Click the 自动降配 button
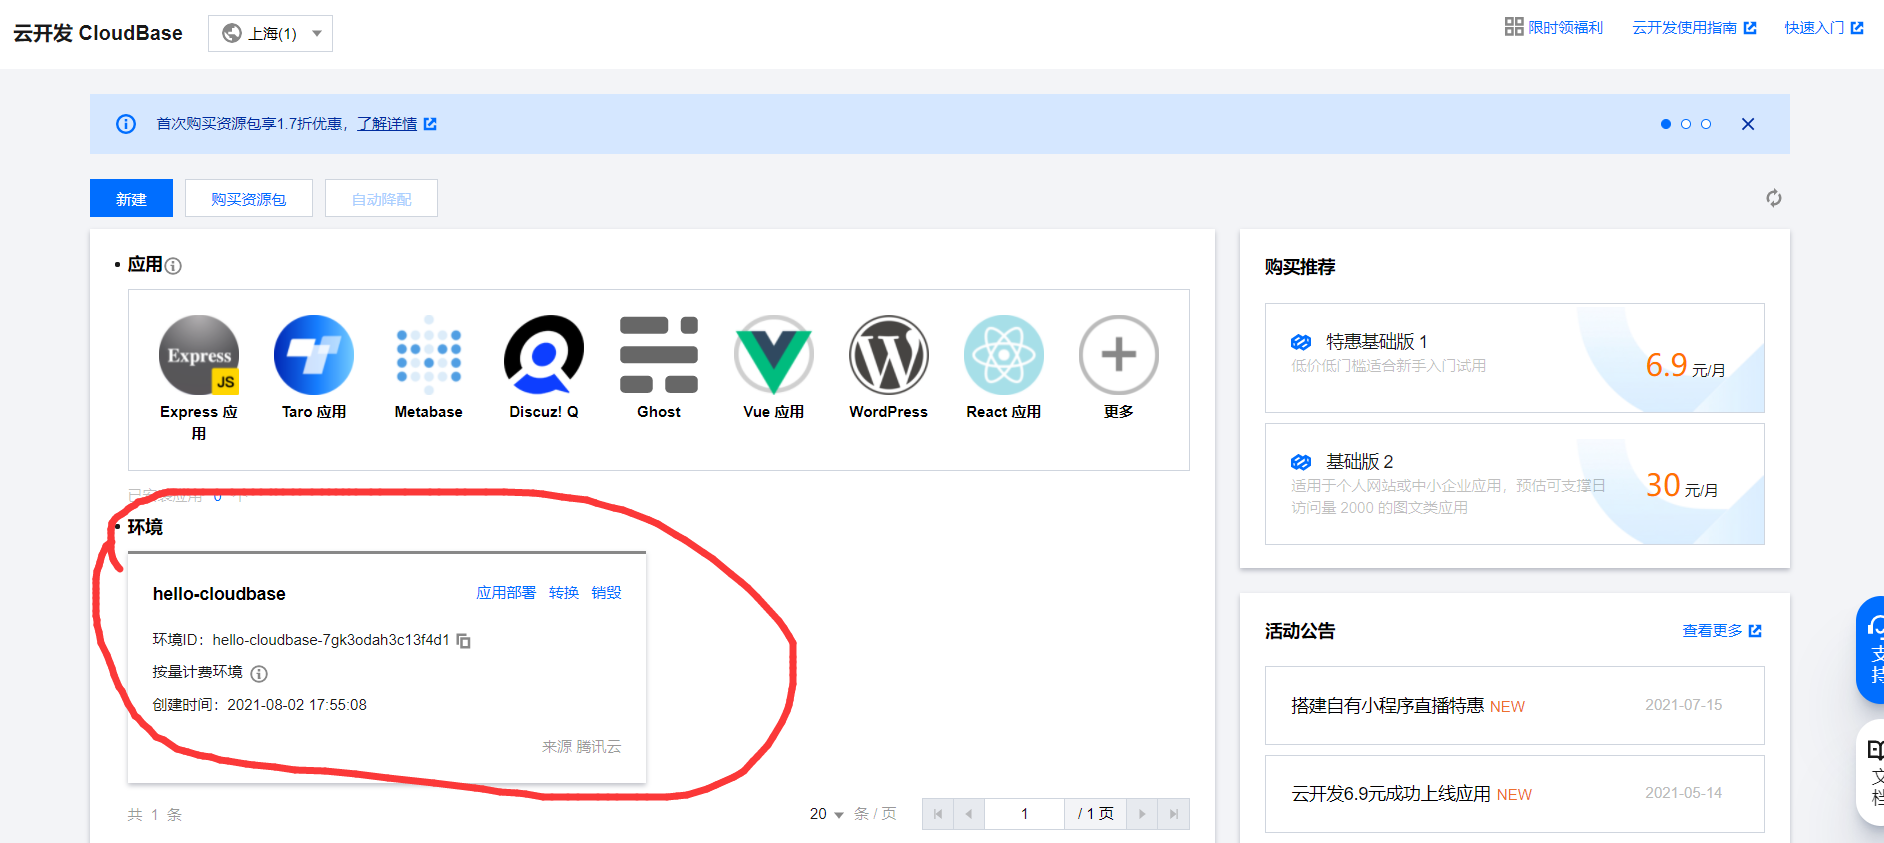The image size is (1884, 843). tap(381, 198)
